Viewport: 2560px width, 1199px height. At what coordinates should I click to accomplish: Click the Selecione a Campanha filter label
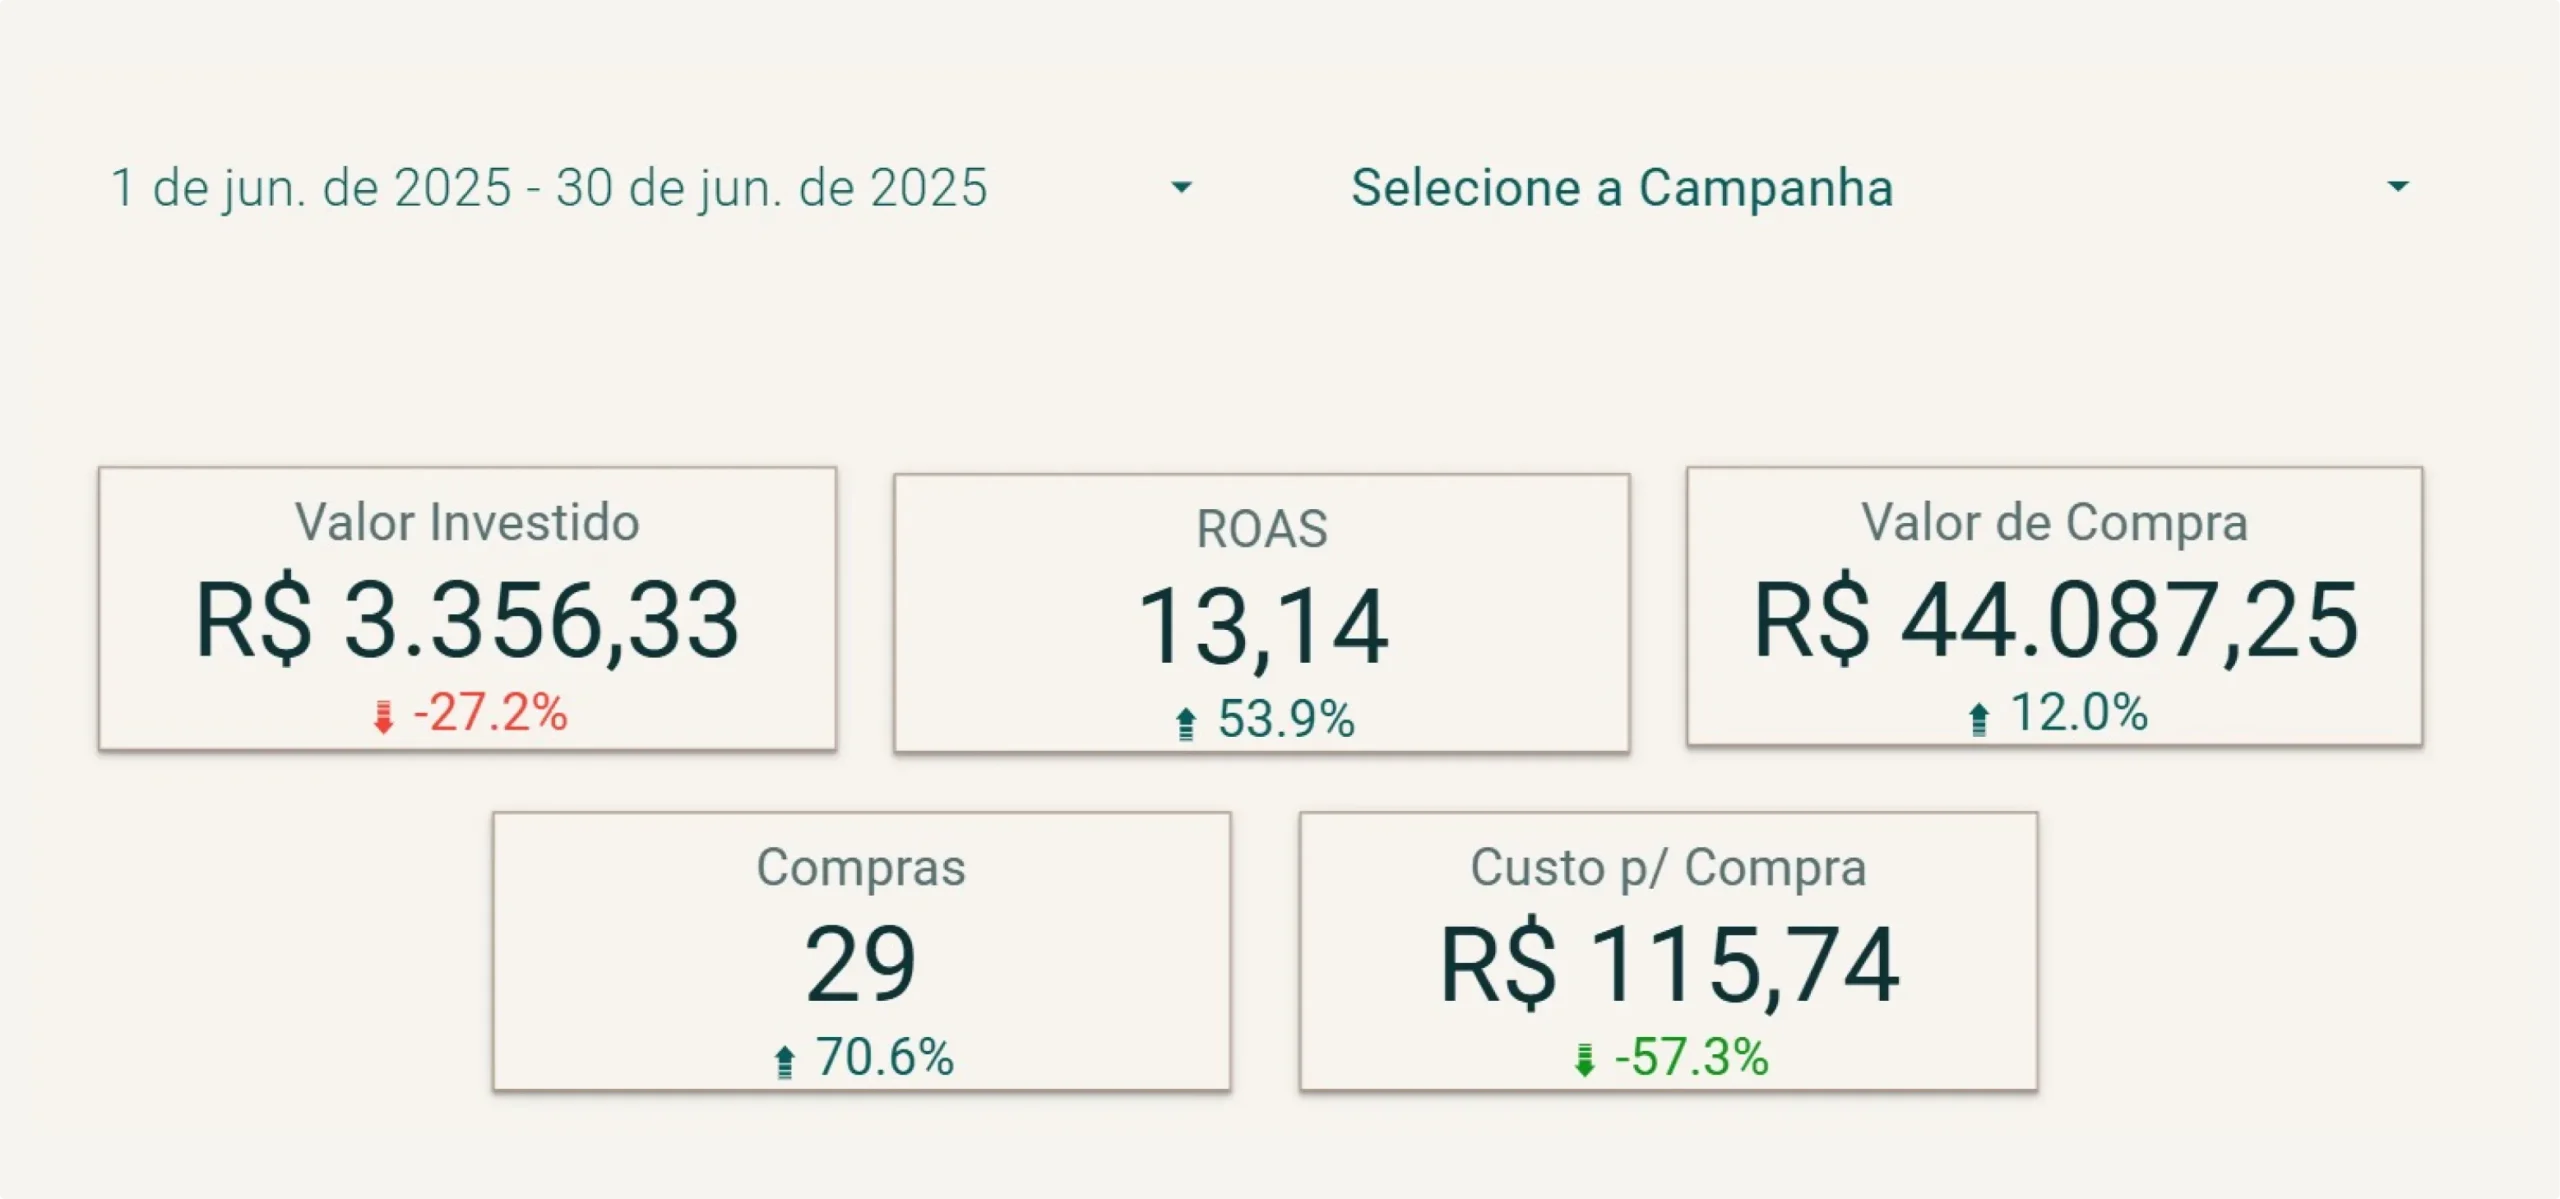coord(1622,188)
